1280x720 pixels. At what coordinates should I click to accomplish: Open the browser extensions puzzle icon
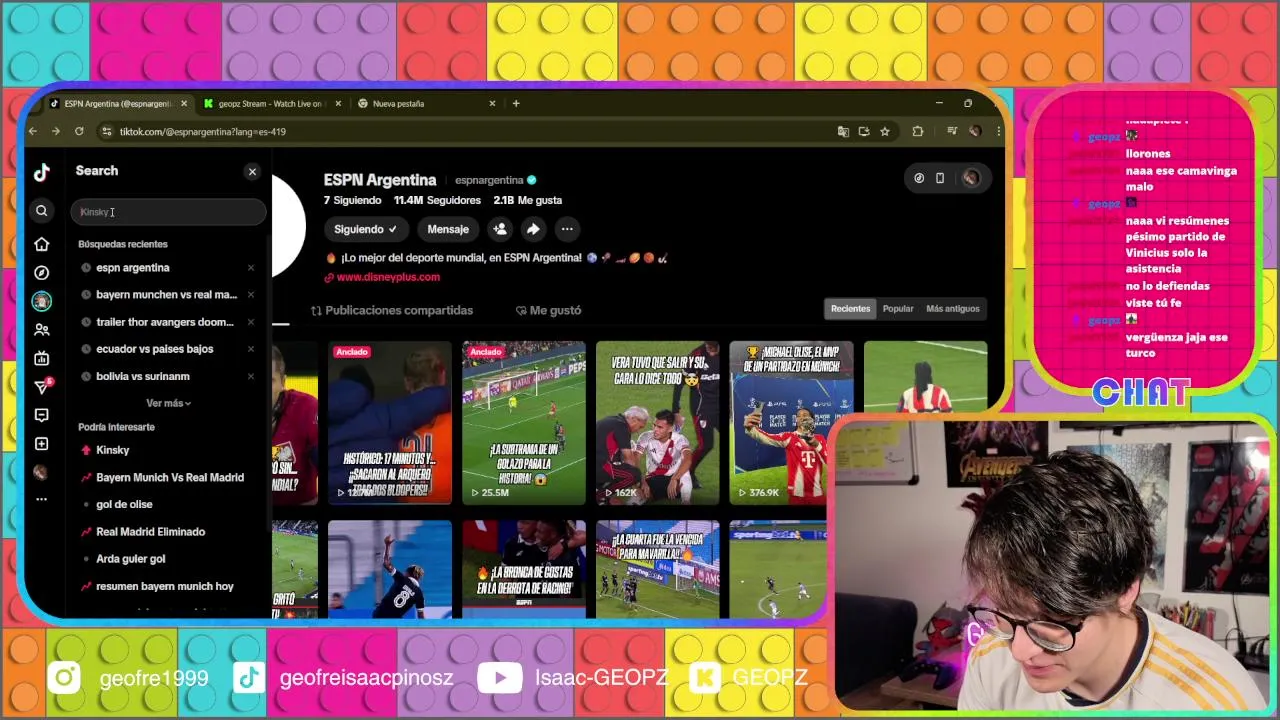click(917, 131)
